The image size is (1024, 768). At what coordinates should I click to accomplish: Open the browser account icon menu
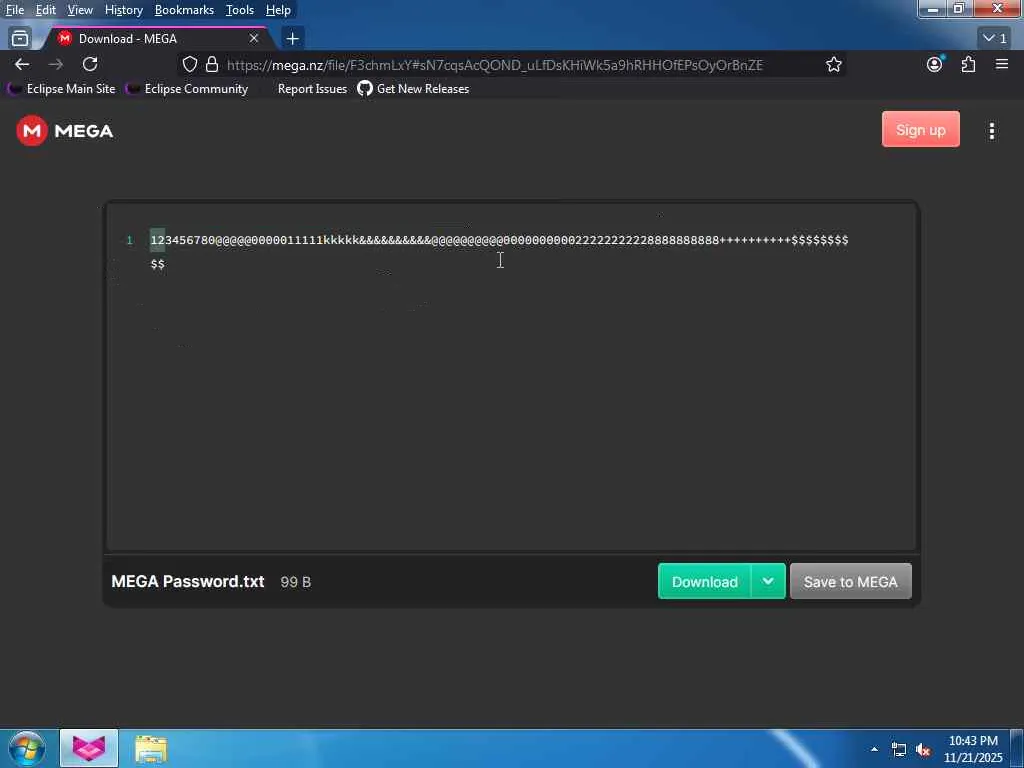935,64
